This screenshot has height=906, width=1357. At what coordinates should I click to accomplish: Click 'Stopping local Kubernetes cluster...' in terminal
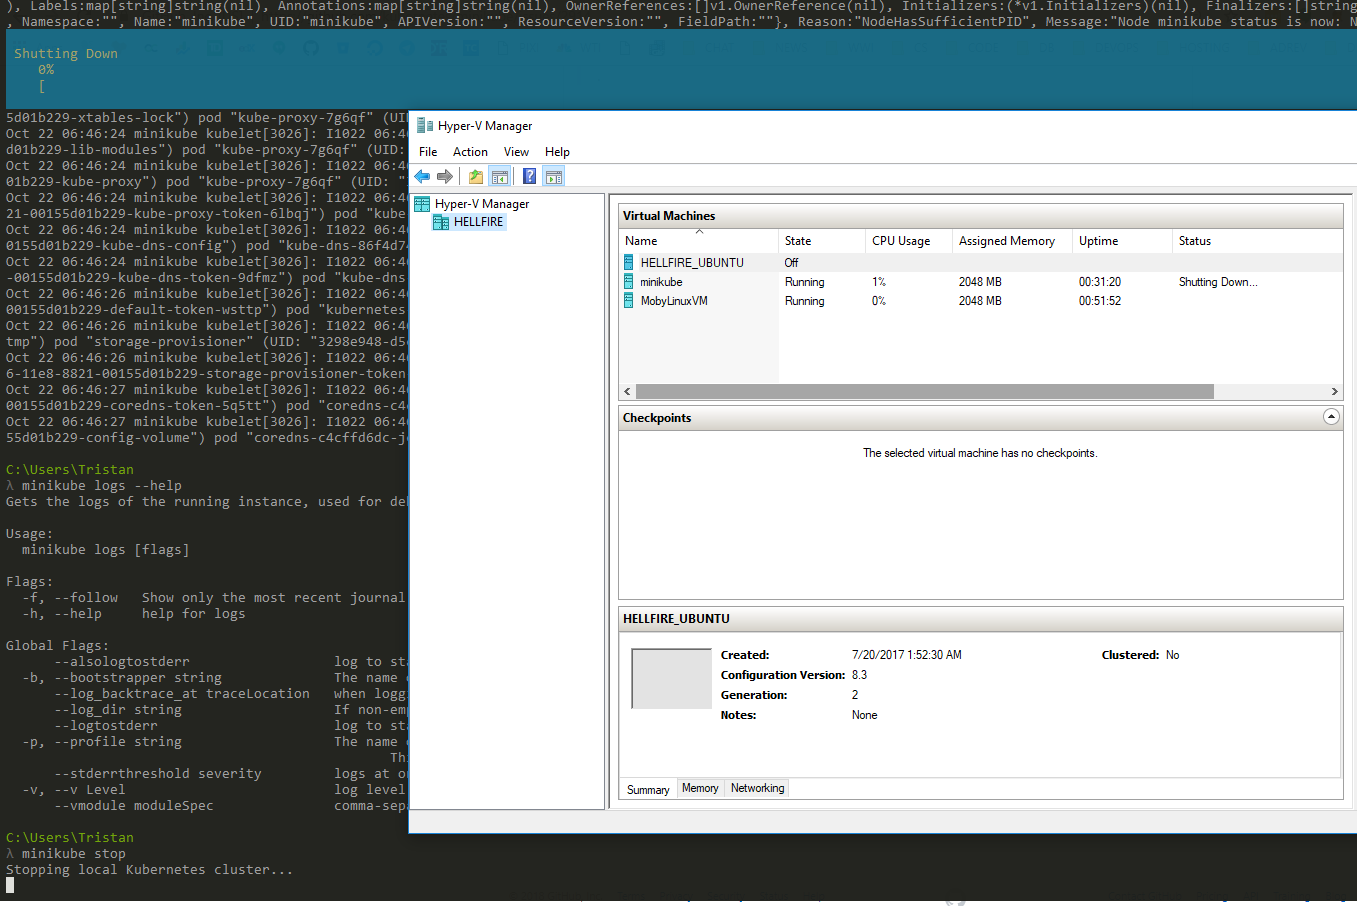click(150, 870)
